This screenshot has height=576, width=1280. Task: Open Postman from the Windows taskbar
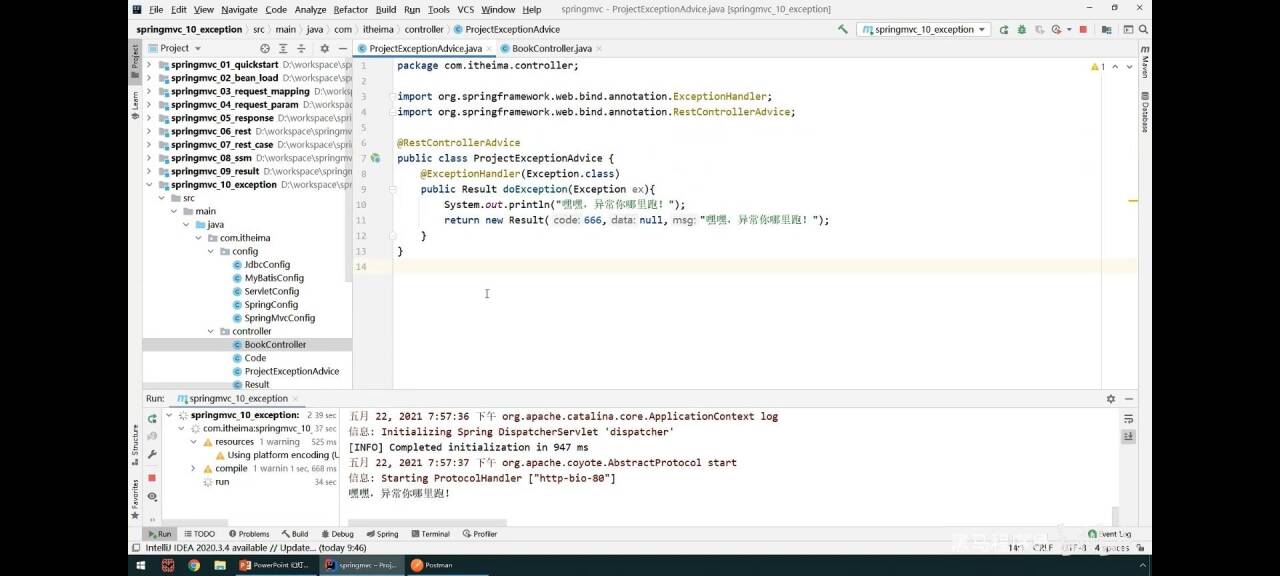click(431, 565)
